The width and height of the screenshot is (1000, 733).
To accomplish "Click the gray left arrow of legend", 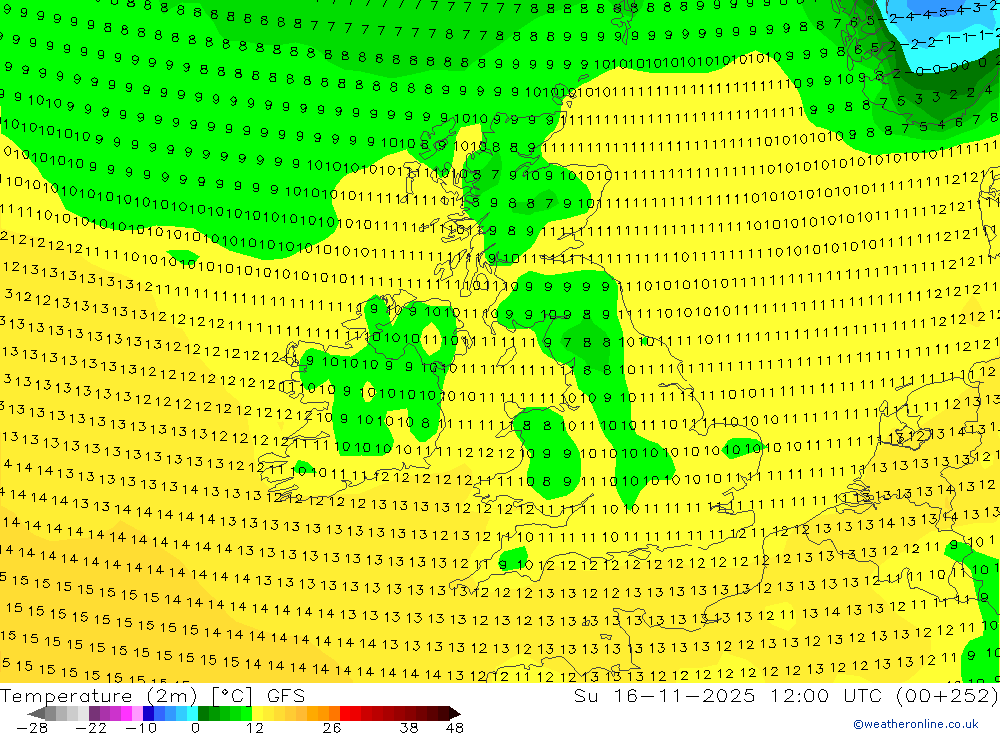I will [36, 713].
